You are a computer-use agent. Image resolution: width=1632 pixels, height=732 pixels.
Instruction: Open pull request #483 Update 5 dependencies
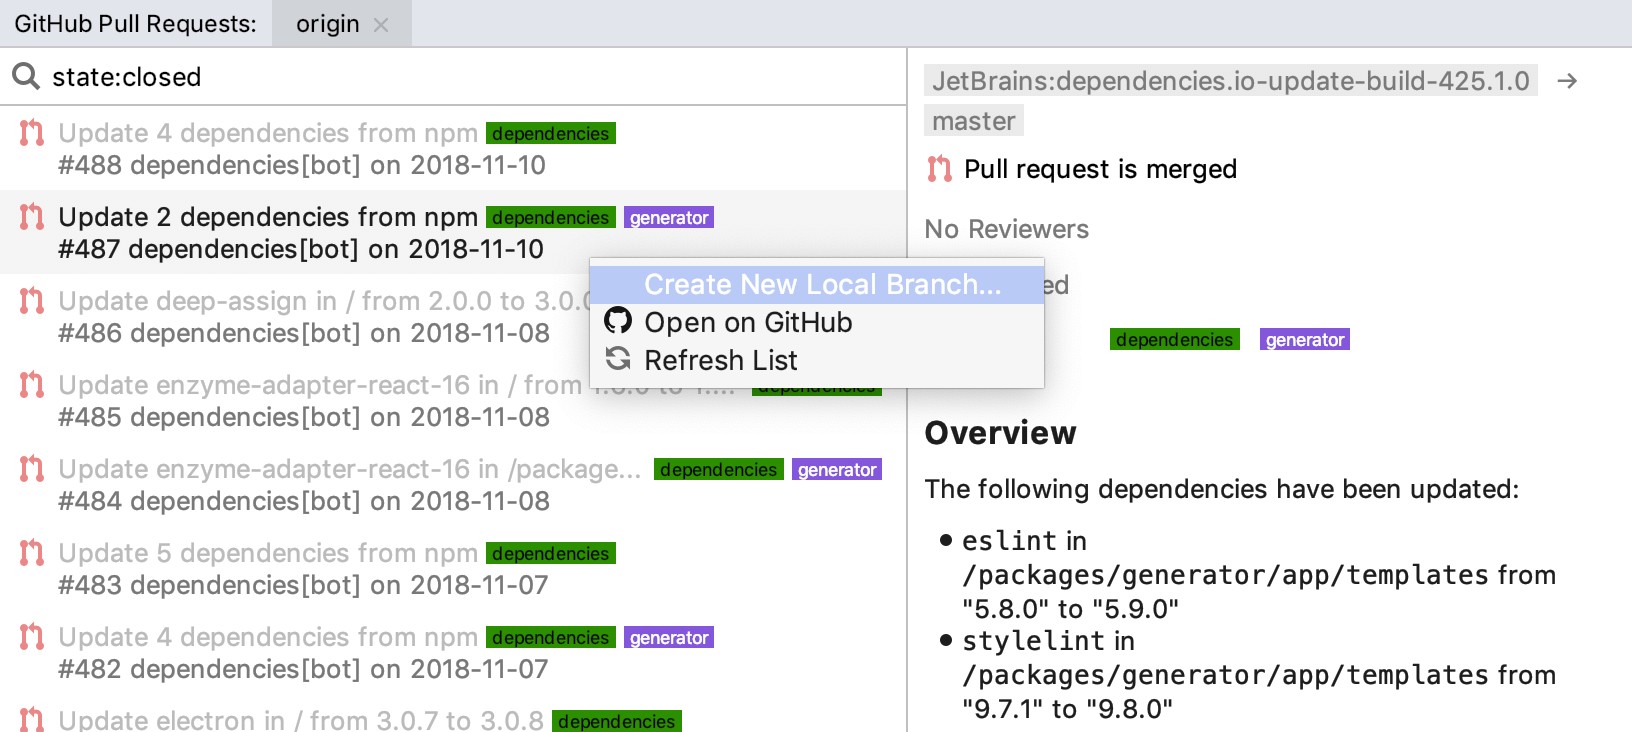300,568
